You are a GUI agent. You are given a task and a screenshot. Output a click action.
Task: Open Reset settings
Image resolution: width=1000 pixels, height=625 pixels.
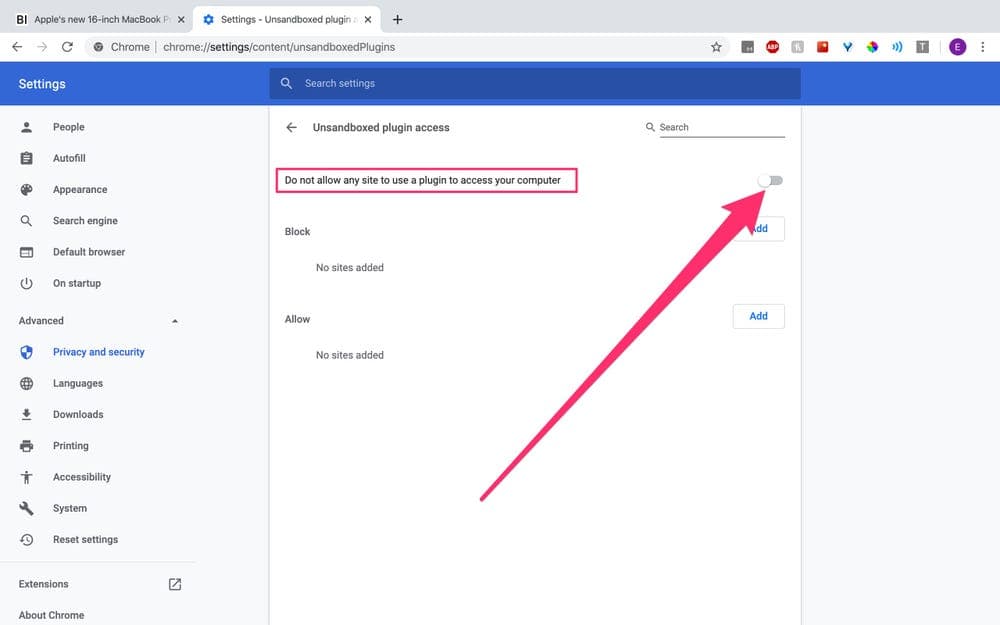pyautogui.click(x=85, y=540)
